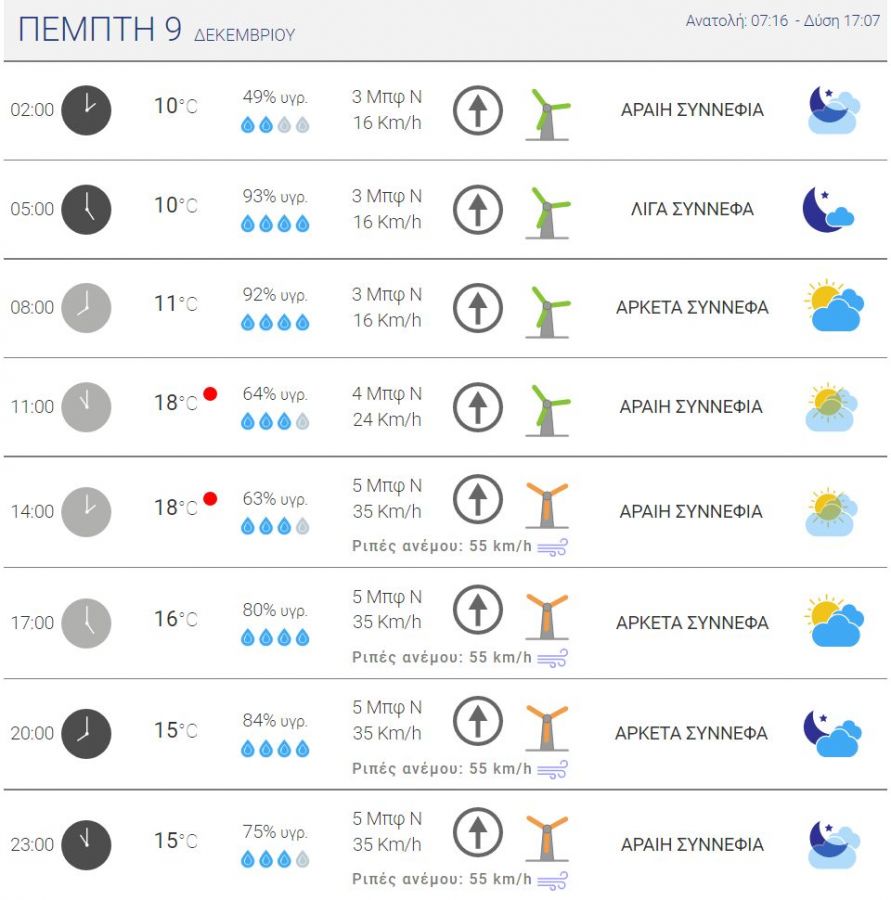Click the wind gust icon at 17:00
Viewport: 891px width, 900px height.
coord(552,658)
